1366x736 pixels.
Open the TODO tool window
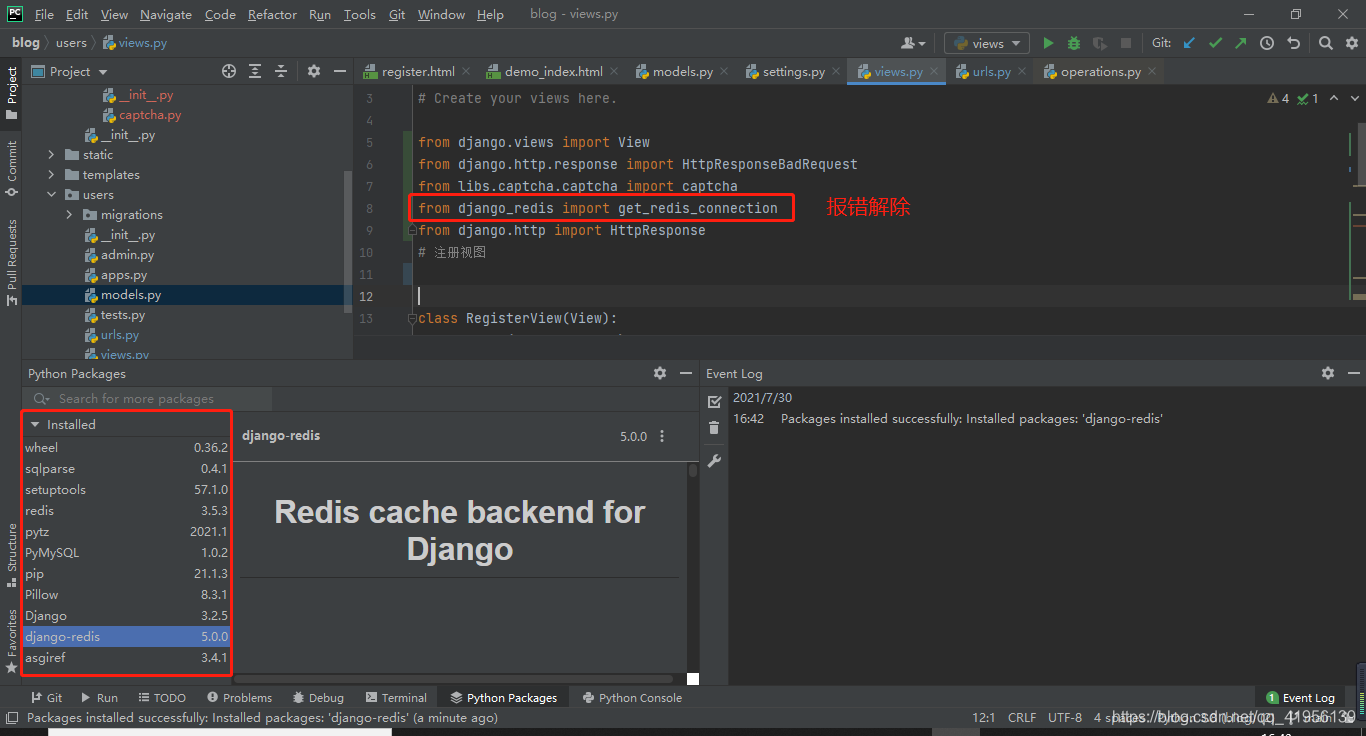click(161, 698)
